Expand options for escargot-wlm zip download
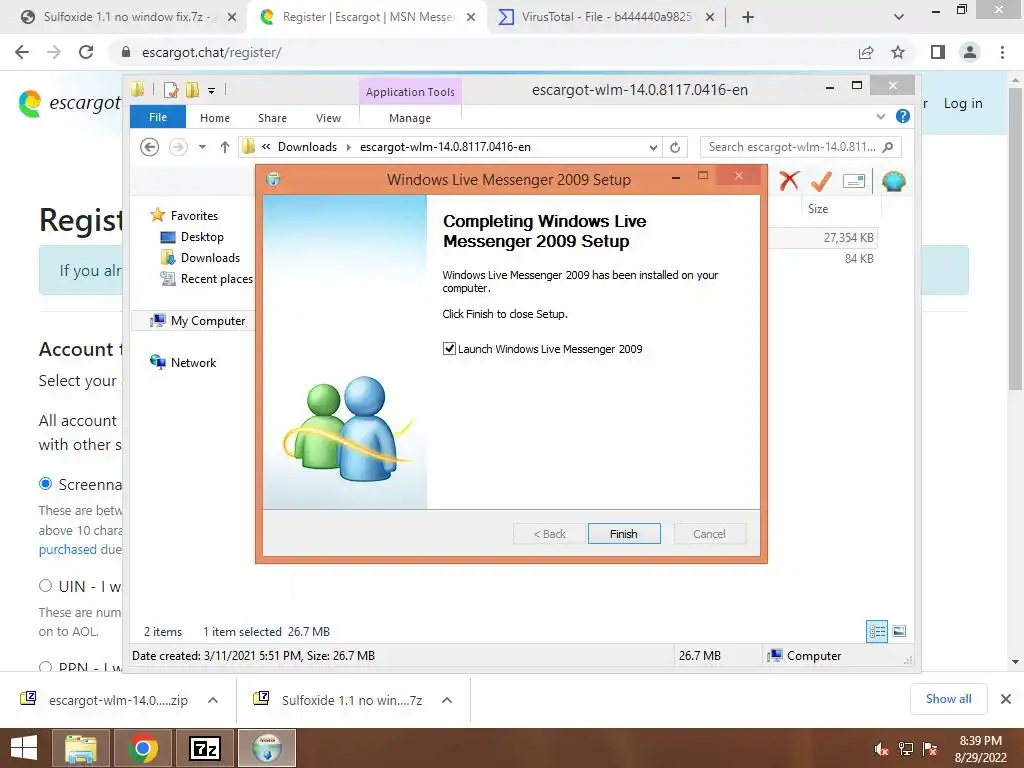Viewport: 1024px width, 768px height. (212, 700)
